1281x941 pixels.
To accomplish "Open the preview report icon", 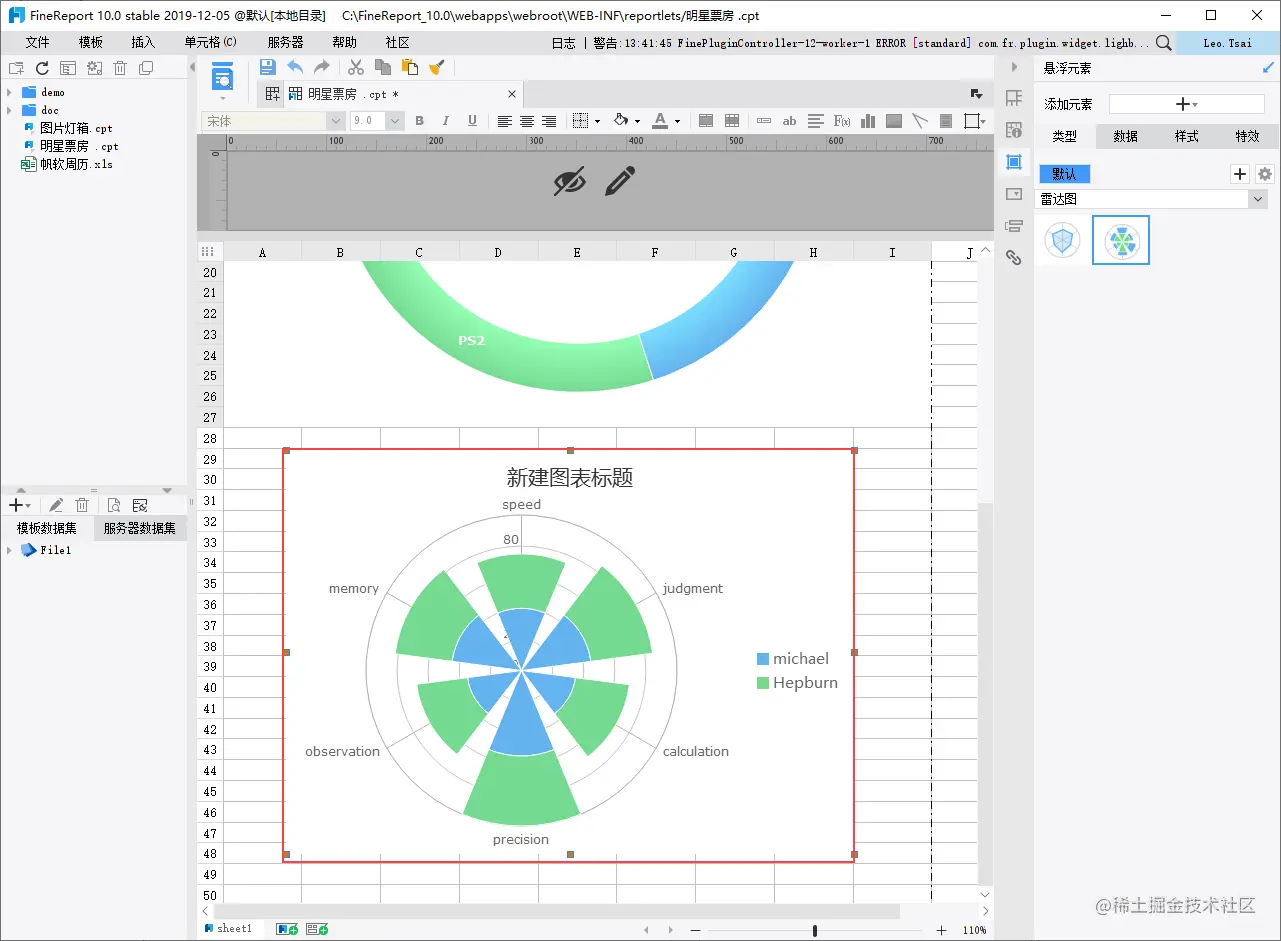I will tap(222, 75).
